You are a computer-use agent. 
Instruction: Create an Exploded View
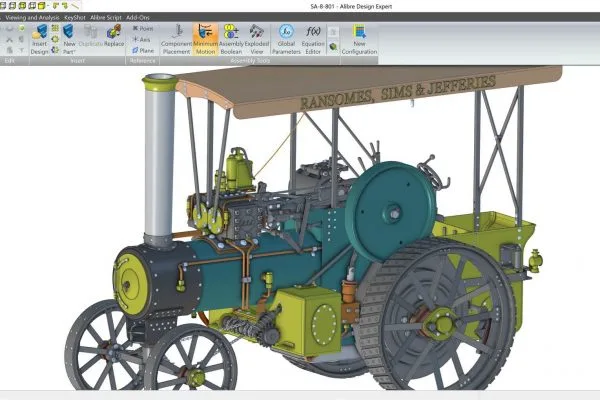(257, 39)
